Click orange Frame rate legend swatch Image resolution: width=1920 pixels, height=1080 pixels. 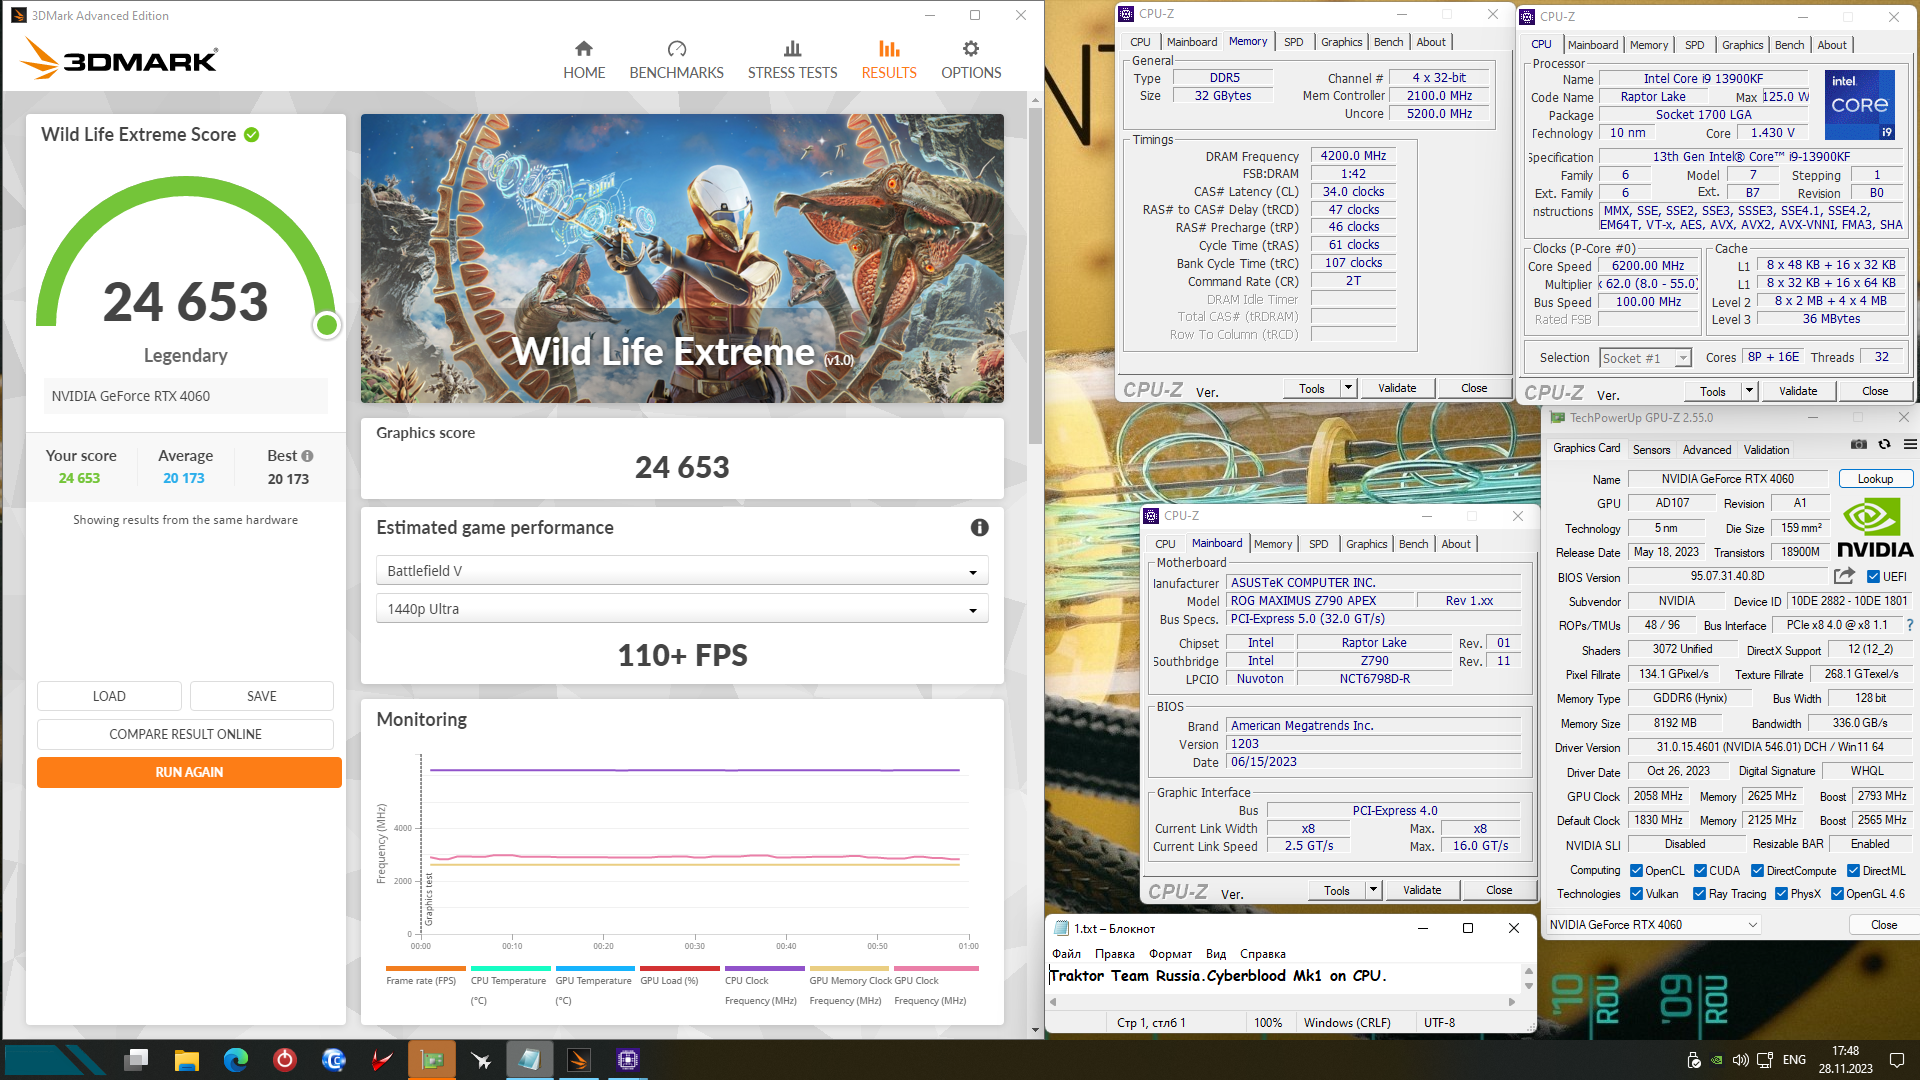tap(425, 968)
